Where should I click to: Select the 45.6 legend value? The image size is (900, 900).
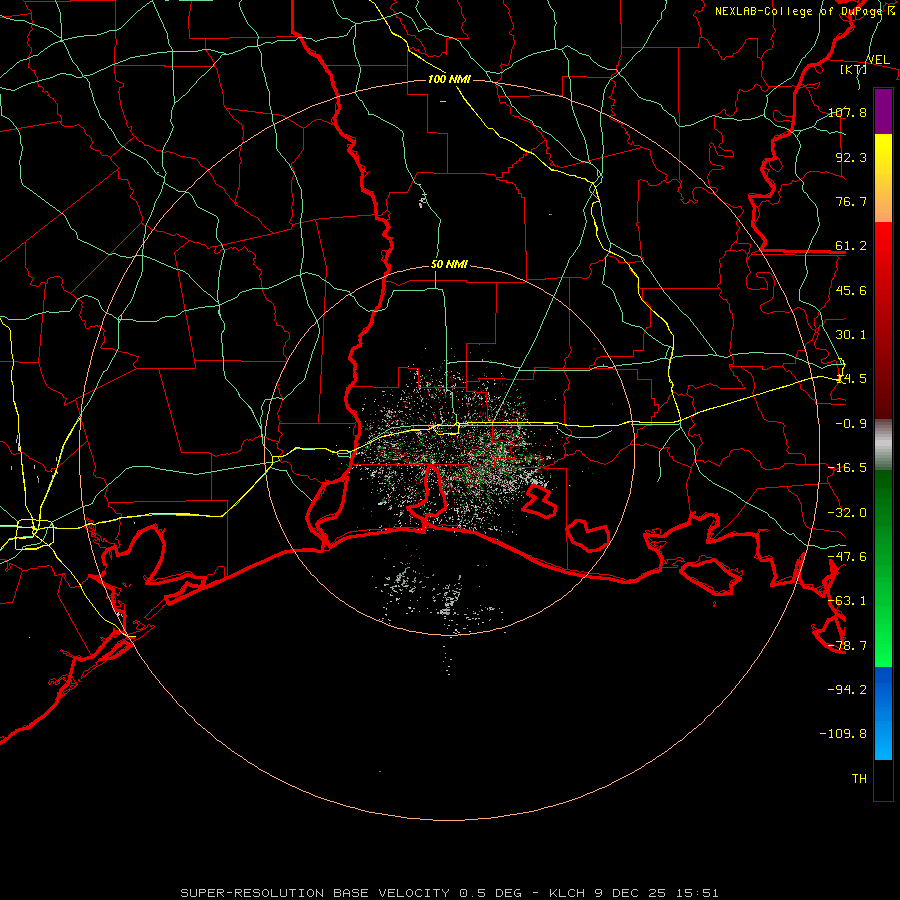(x=851, y=290)
